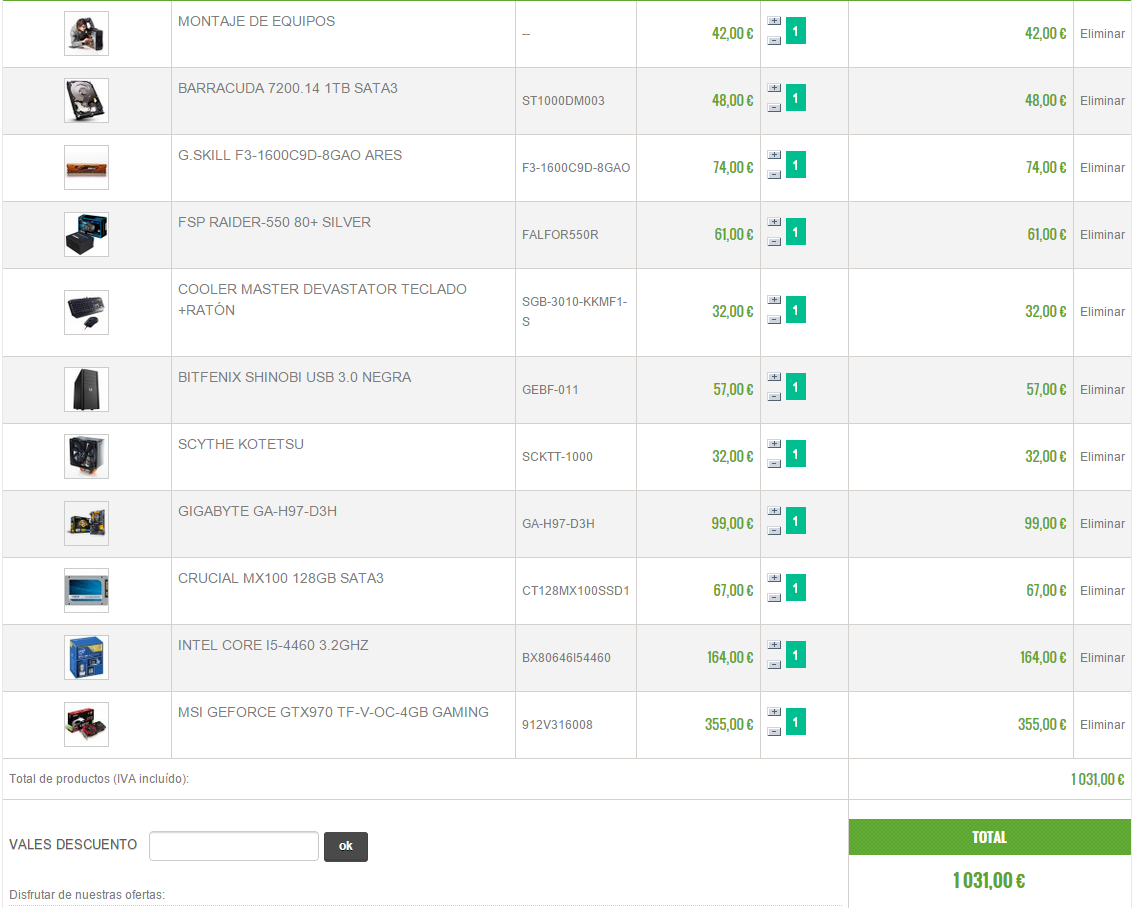Image resolution: width=1134 pixels, height=908 pixels.
Task: Increase quantity of BITFENIX SHINOBI case
Action: tap(774, 377)
